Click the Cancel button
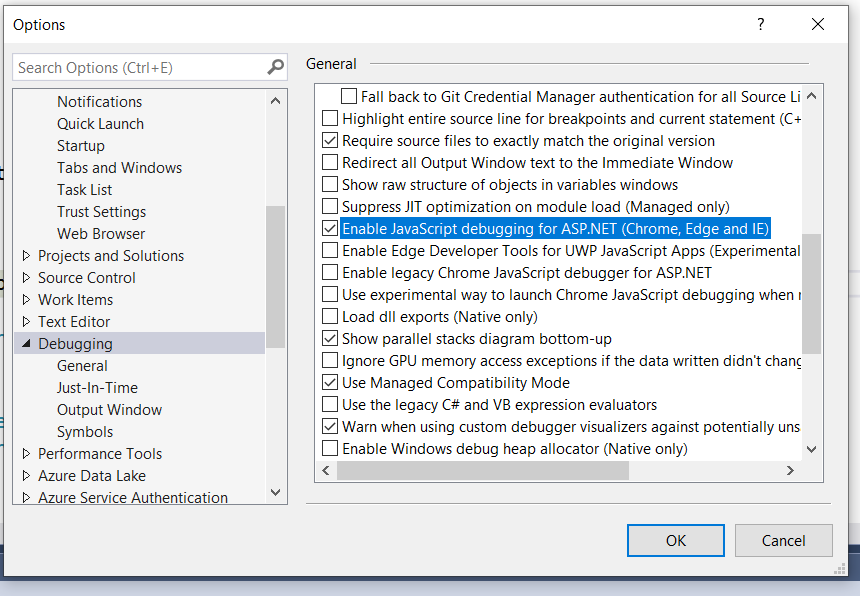860x596 pixels. coord(783,540)
